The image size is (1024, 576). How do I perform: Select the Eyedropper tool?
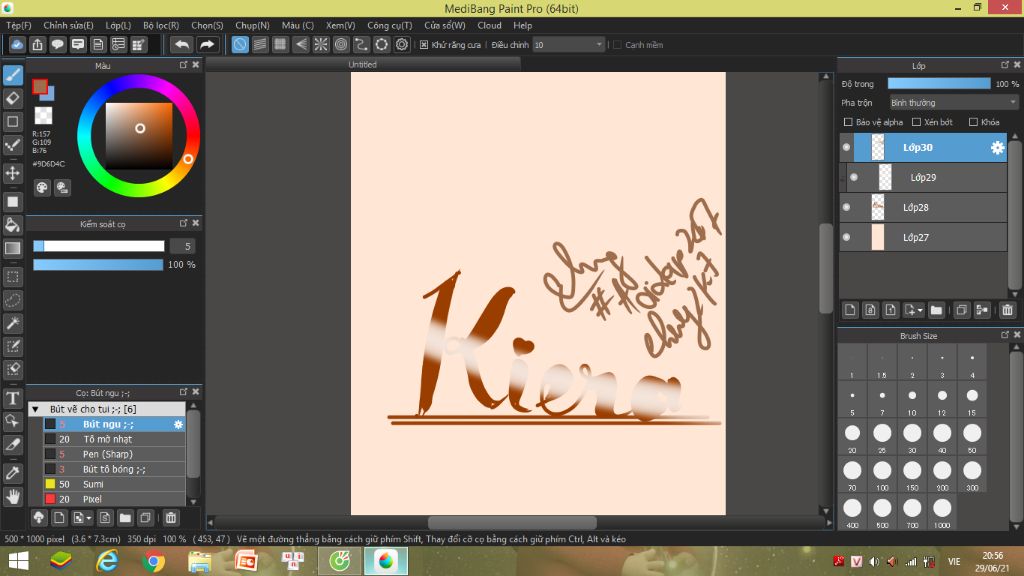click(x=13, y=473)
